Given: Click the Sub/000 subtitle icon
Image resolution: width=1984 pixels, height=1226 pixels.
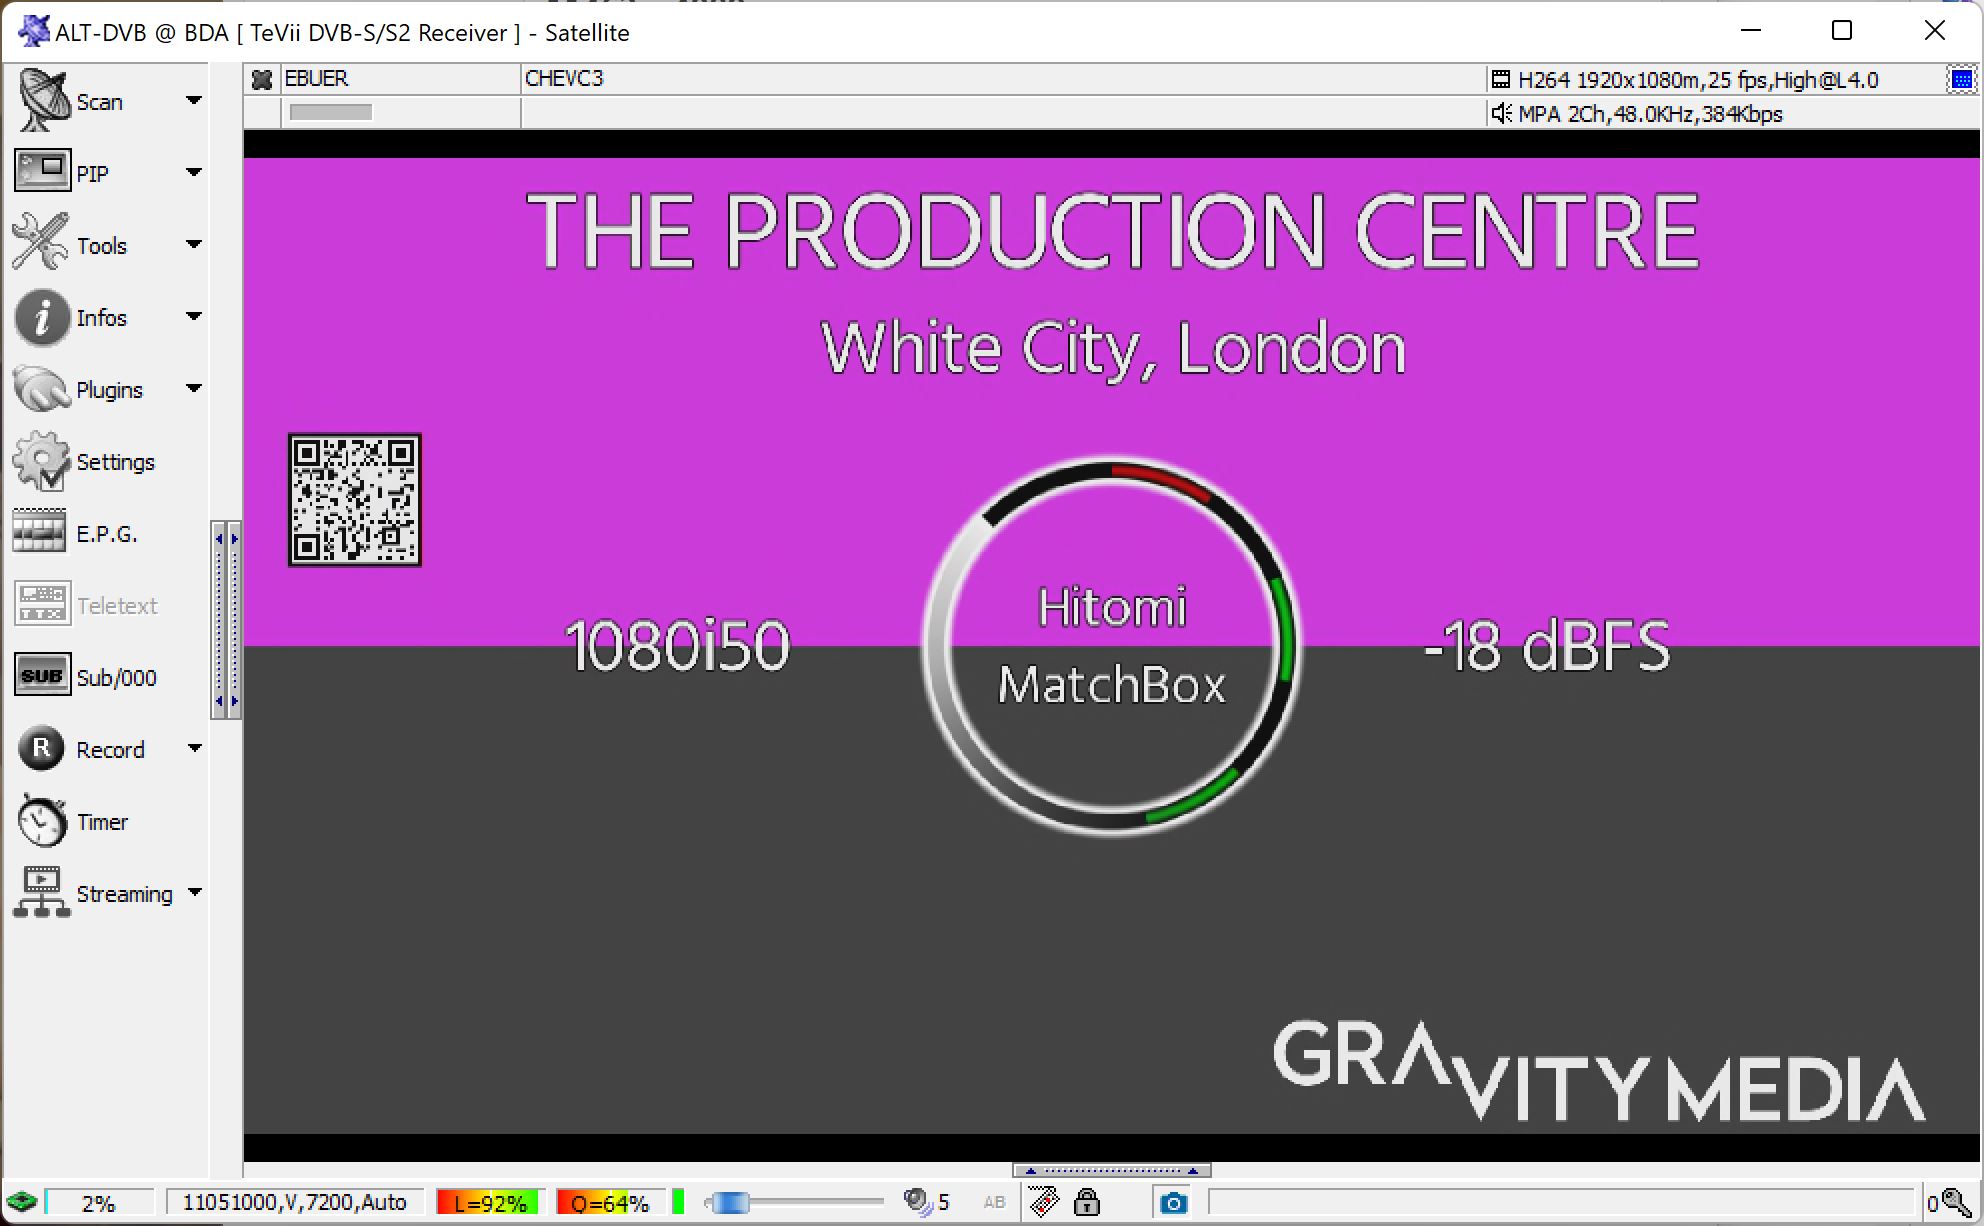Looking at the screenshot, I should tap(42, 675).
